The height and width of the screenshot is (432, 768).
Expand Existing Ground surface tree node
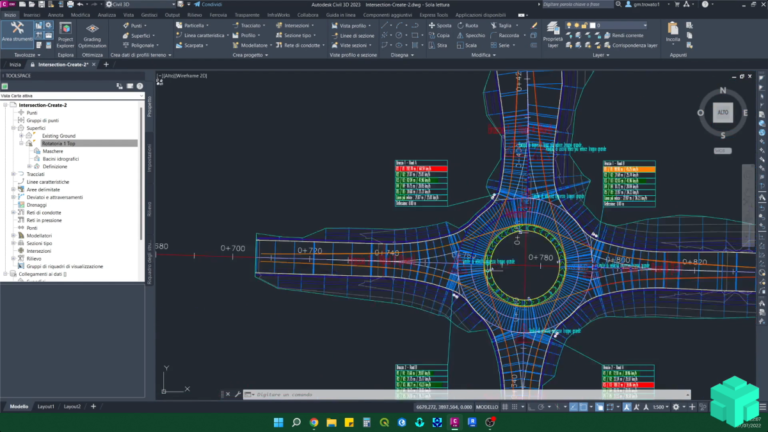(22, 136)
